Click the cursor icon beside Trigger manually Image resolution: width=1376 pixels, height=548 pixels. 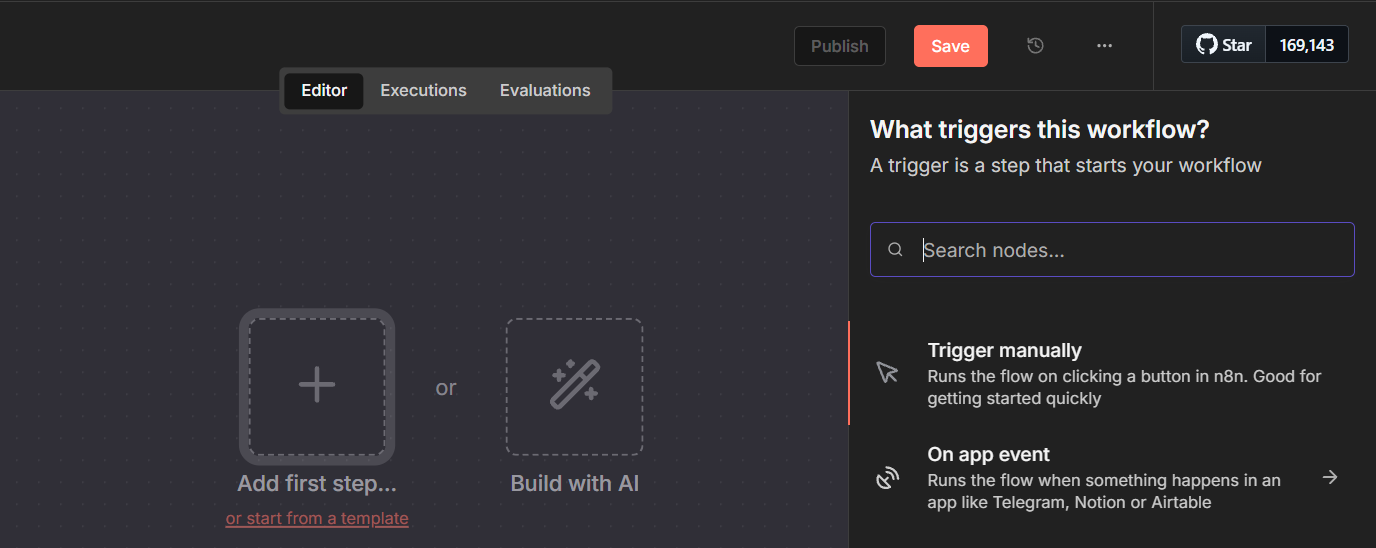click(x=887, y=373)
